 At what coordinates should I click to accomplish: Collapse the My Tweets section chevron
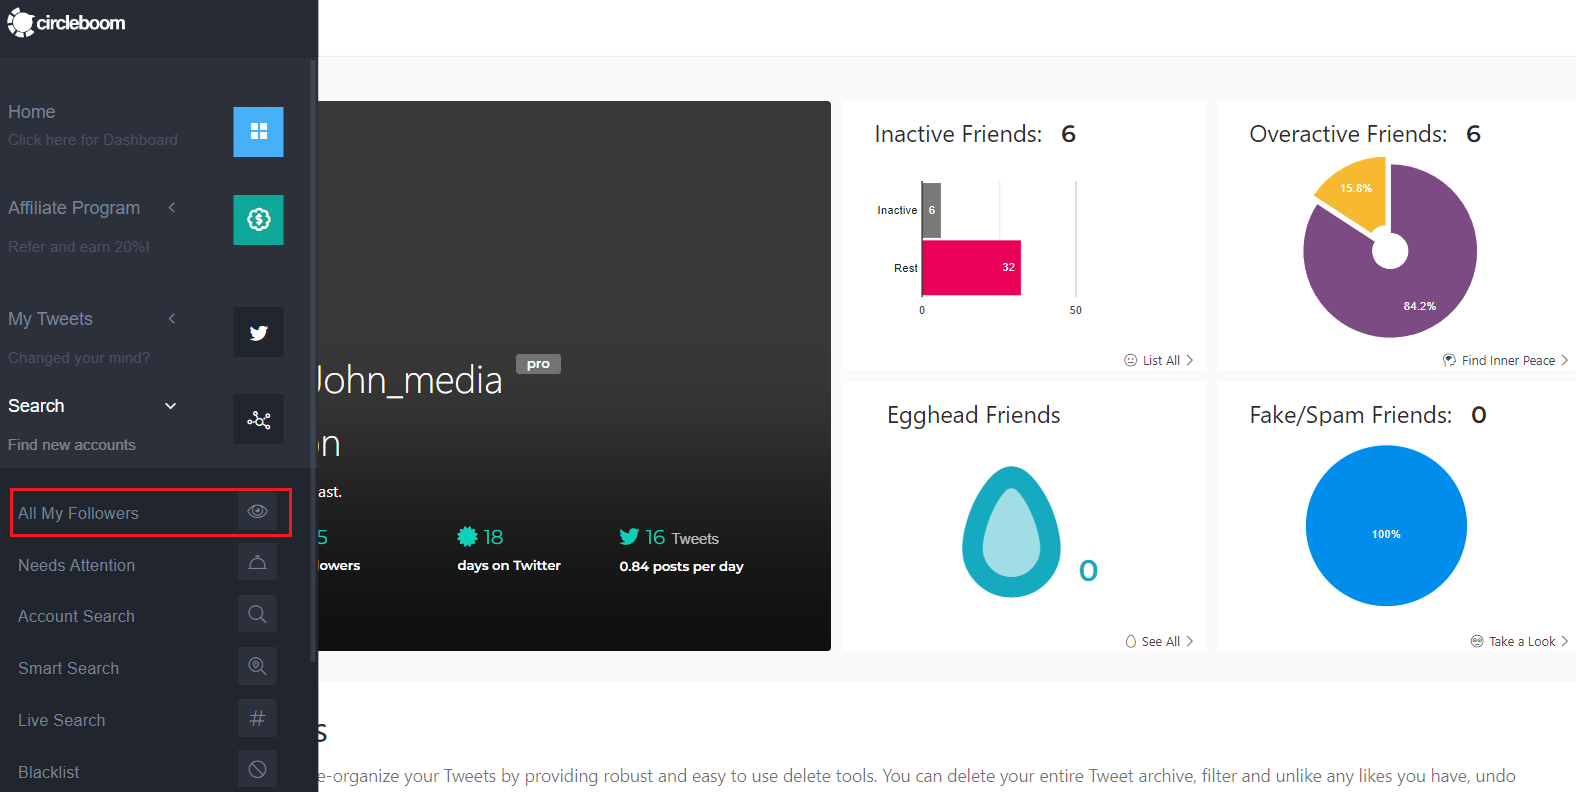[171, 318]
